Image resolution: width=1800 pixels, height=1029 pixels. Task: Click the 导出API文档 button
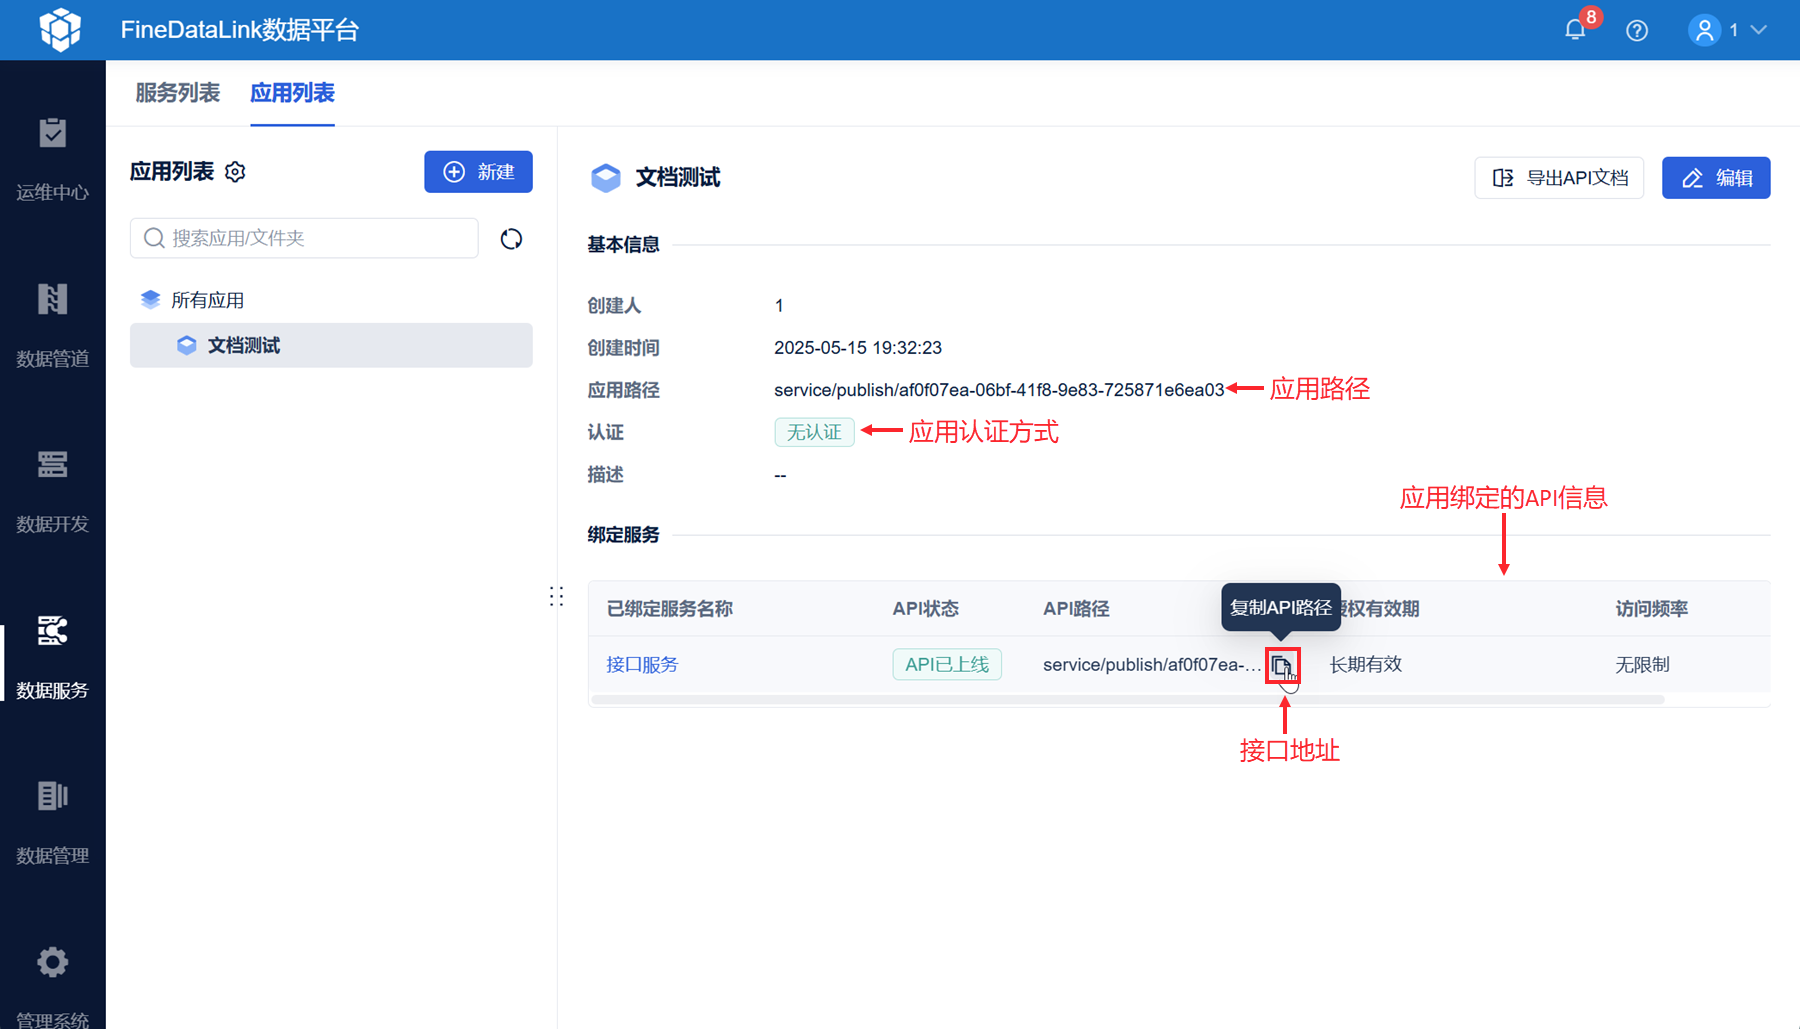pos(1559,178)
